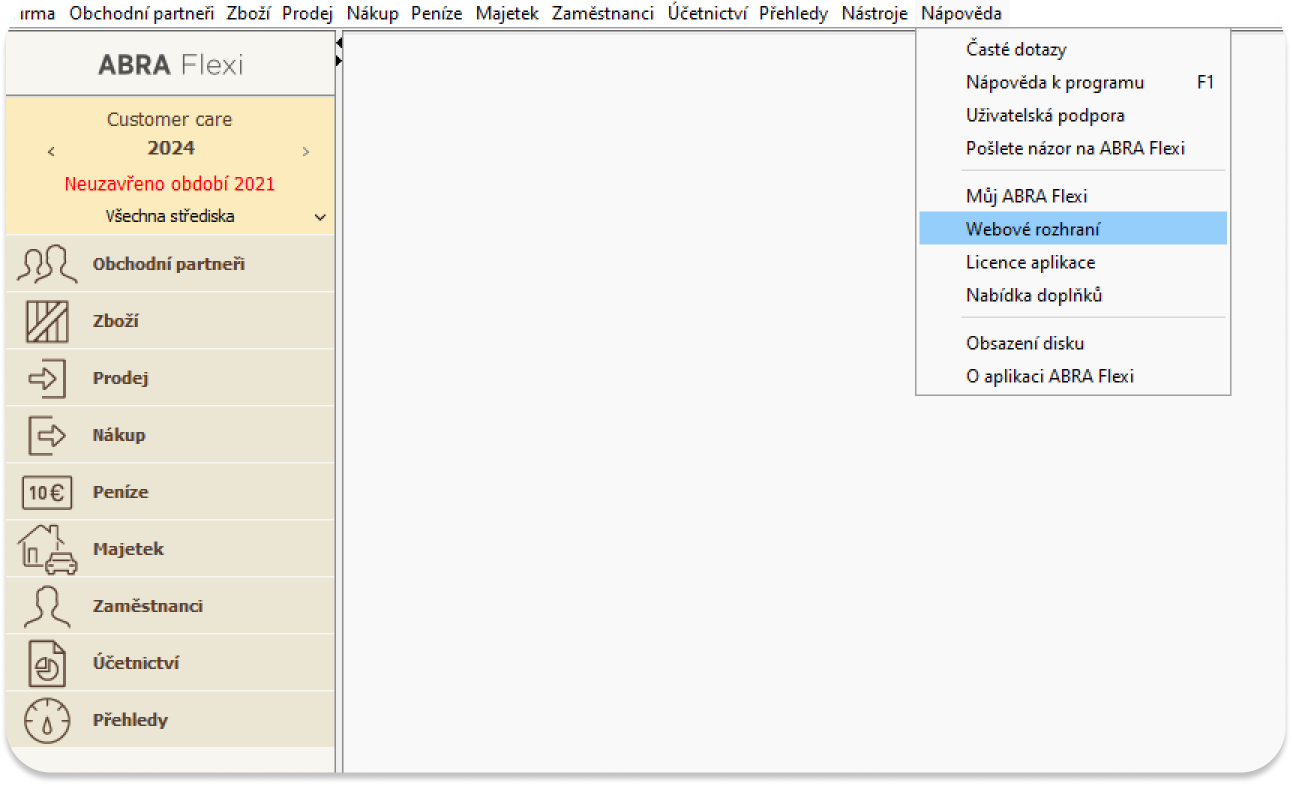1292x785 pixels.
Task: Click the Zboží hatched box icon
Action: 46,321
